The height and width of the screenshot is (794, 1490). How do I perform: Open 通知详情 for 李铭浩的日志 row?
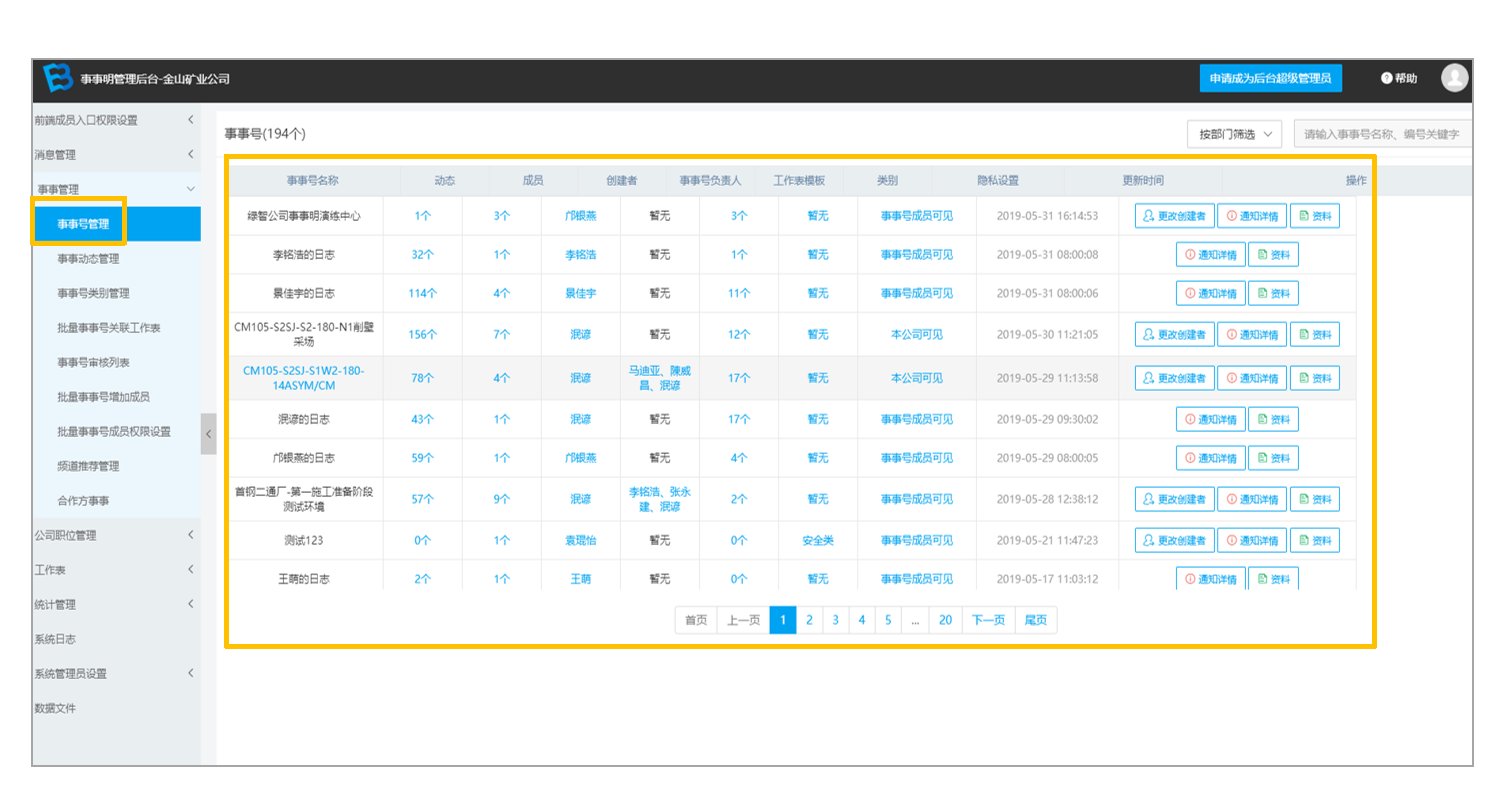click(x=1210, y=255)
